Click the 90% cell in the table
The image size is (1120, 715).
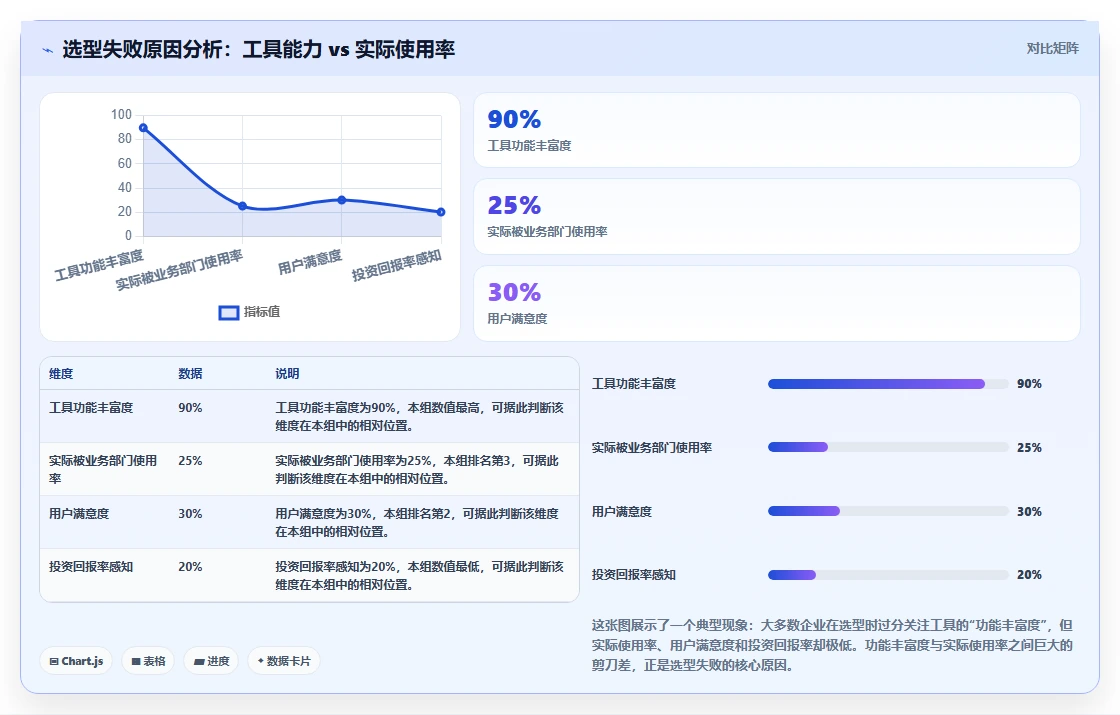tap(191, 408)
